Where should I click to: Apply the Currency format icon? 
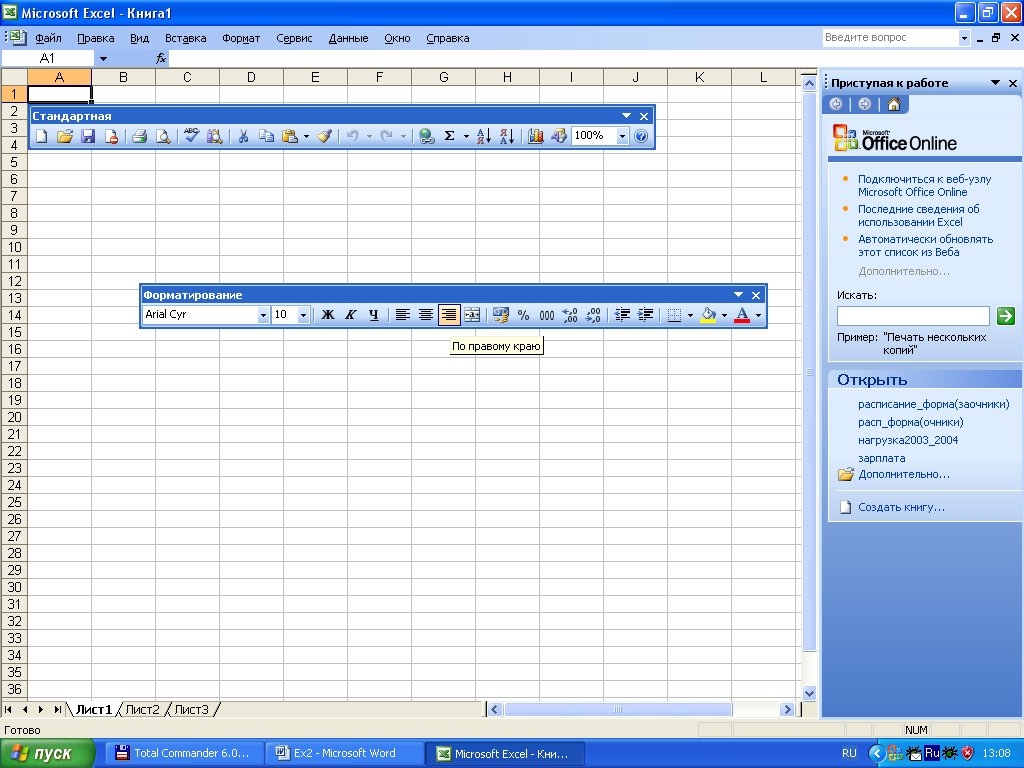(501, 315)
